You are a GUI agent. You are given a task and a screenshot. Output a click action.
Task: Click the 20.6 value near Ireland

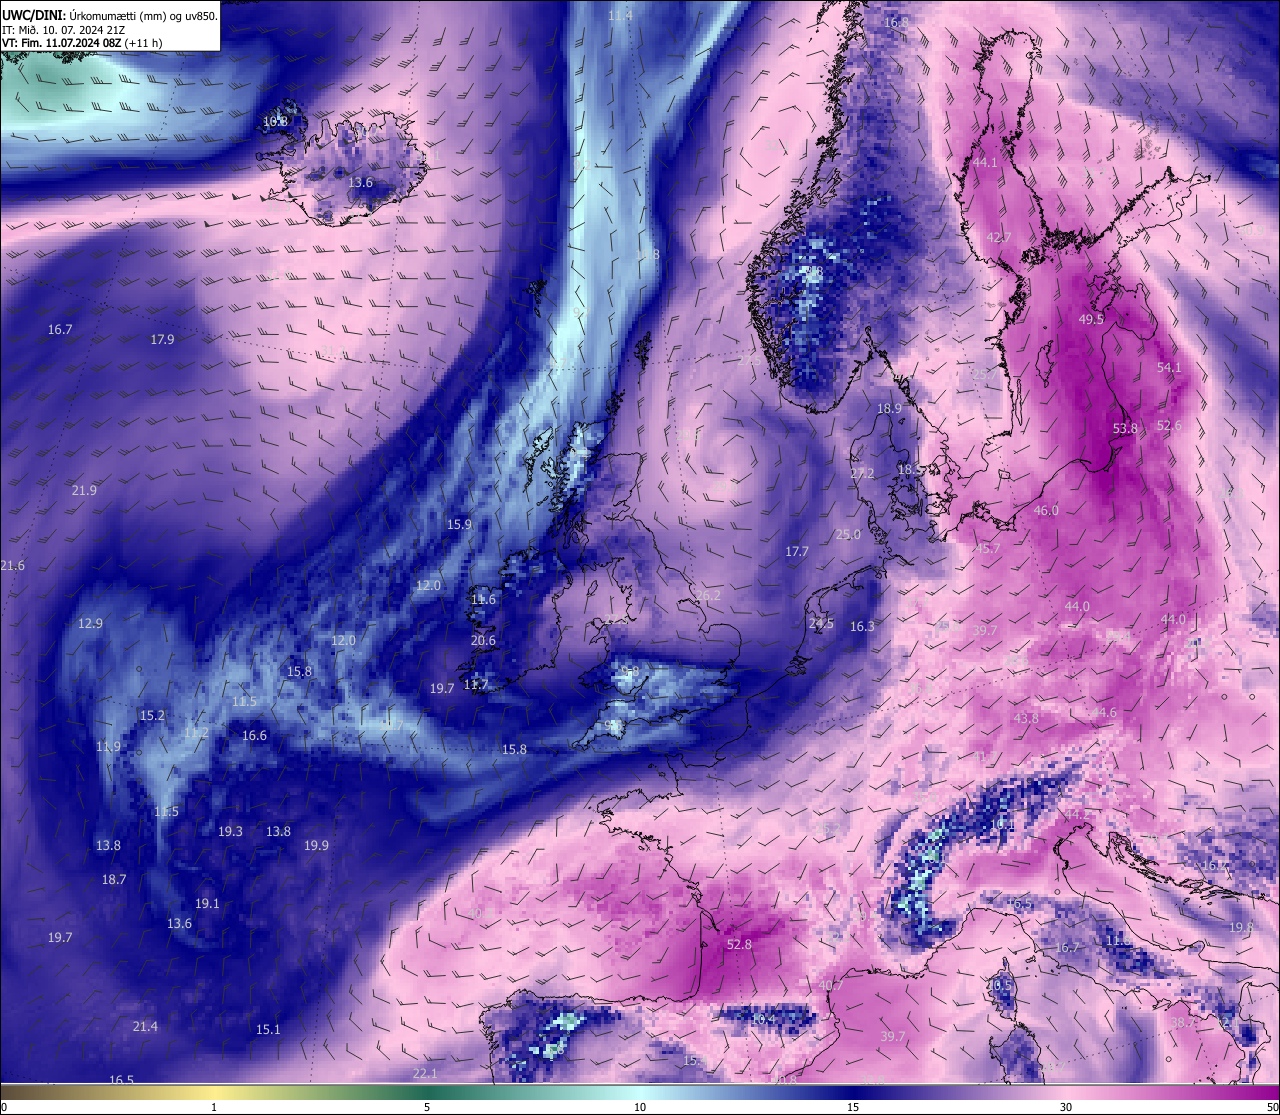(483, 640)
